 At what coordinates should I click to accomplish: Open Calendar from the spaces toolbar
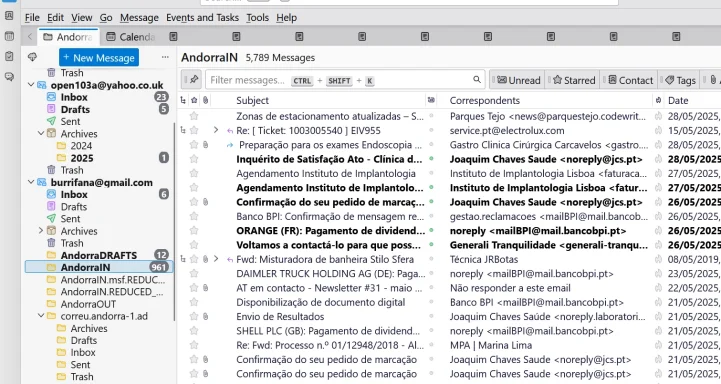point(9,36)
